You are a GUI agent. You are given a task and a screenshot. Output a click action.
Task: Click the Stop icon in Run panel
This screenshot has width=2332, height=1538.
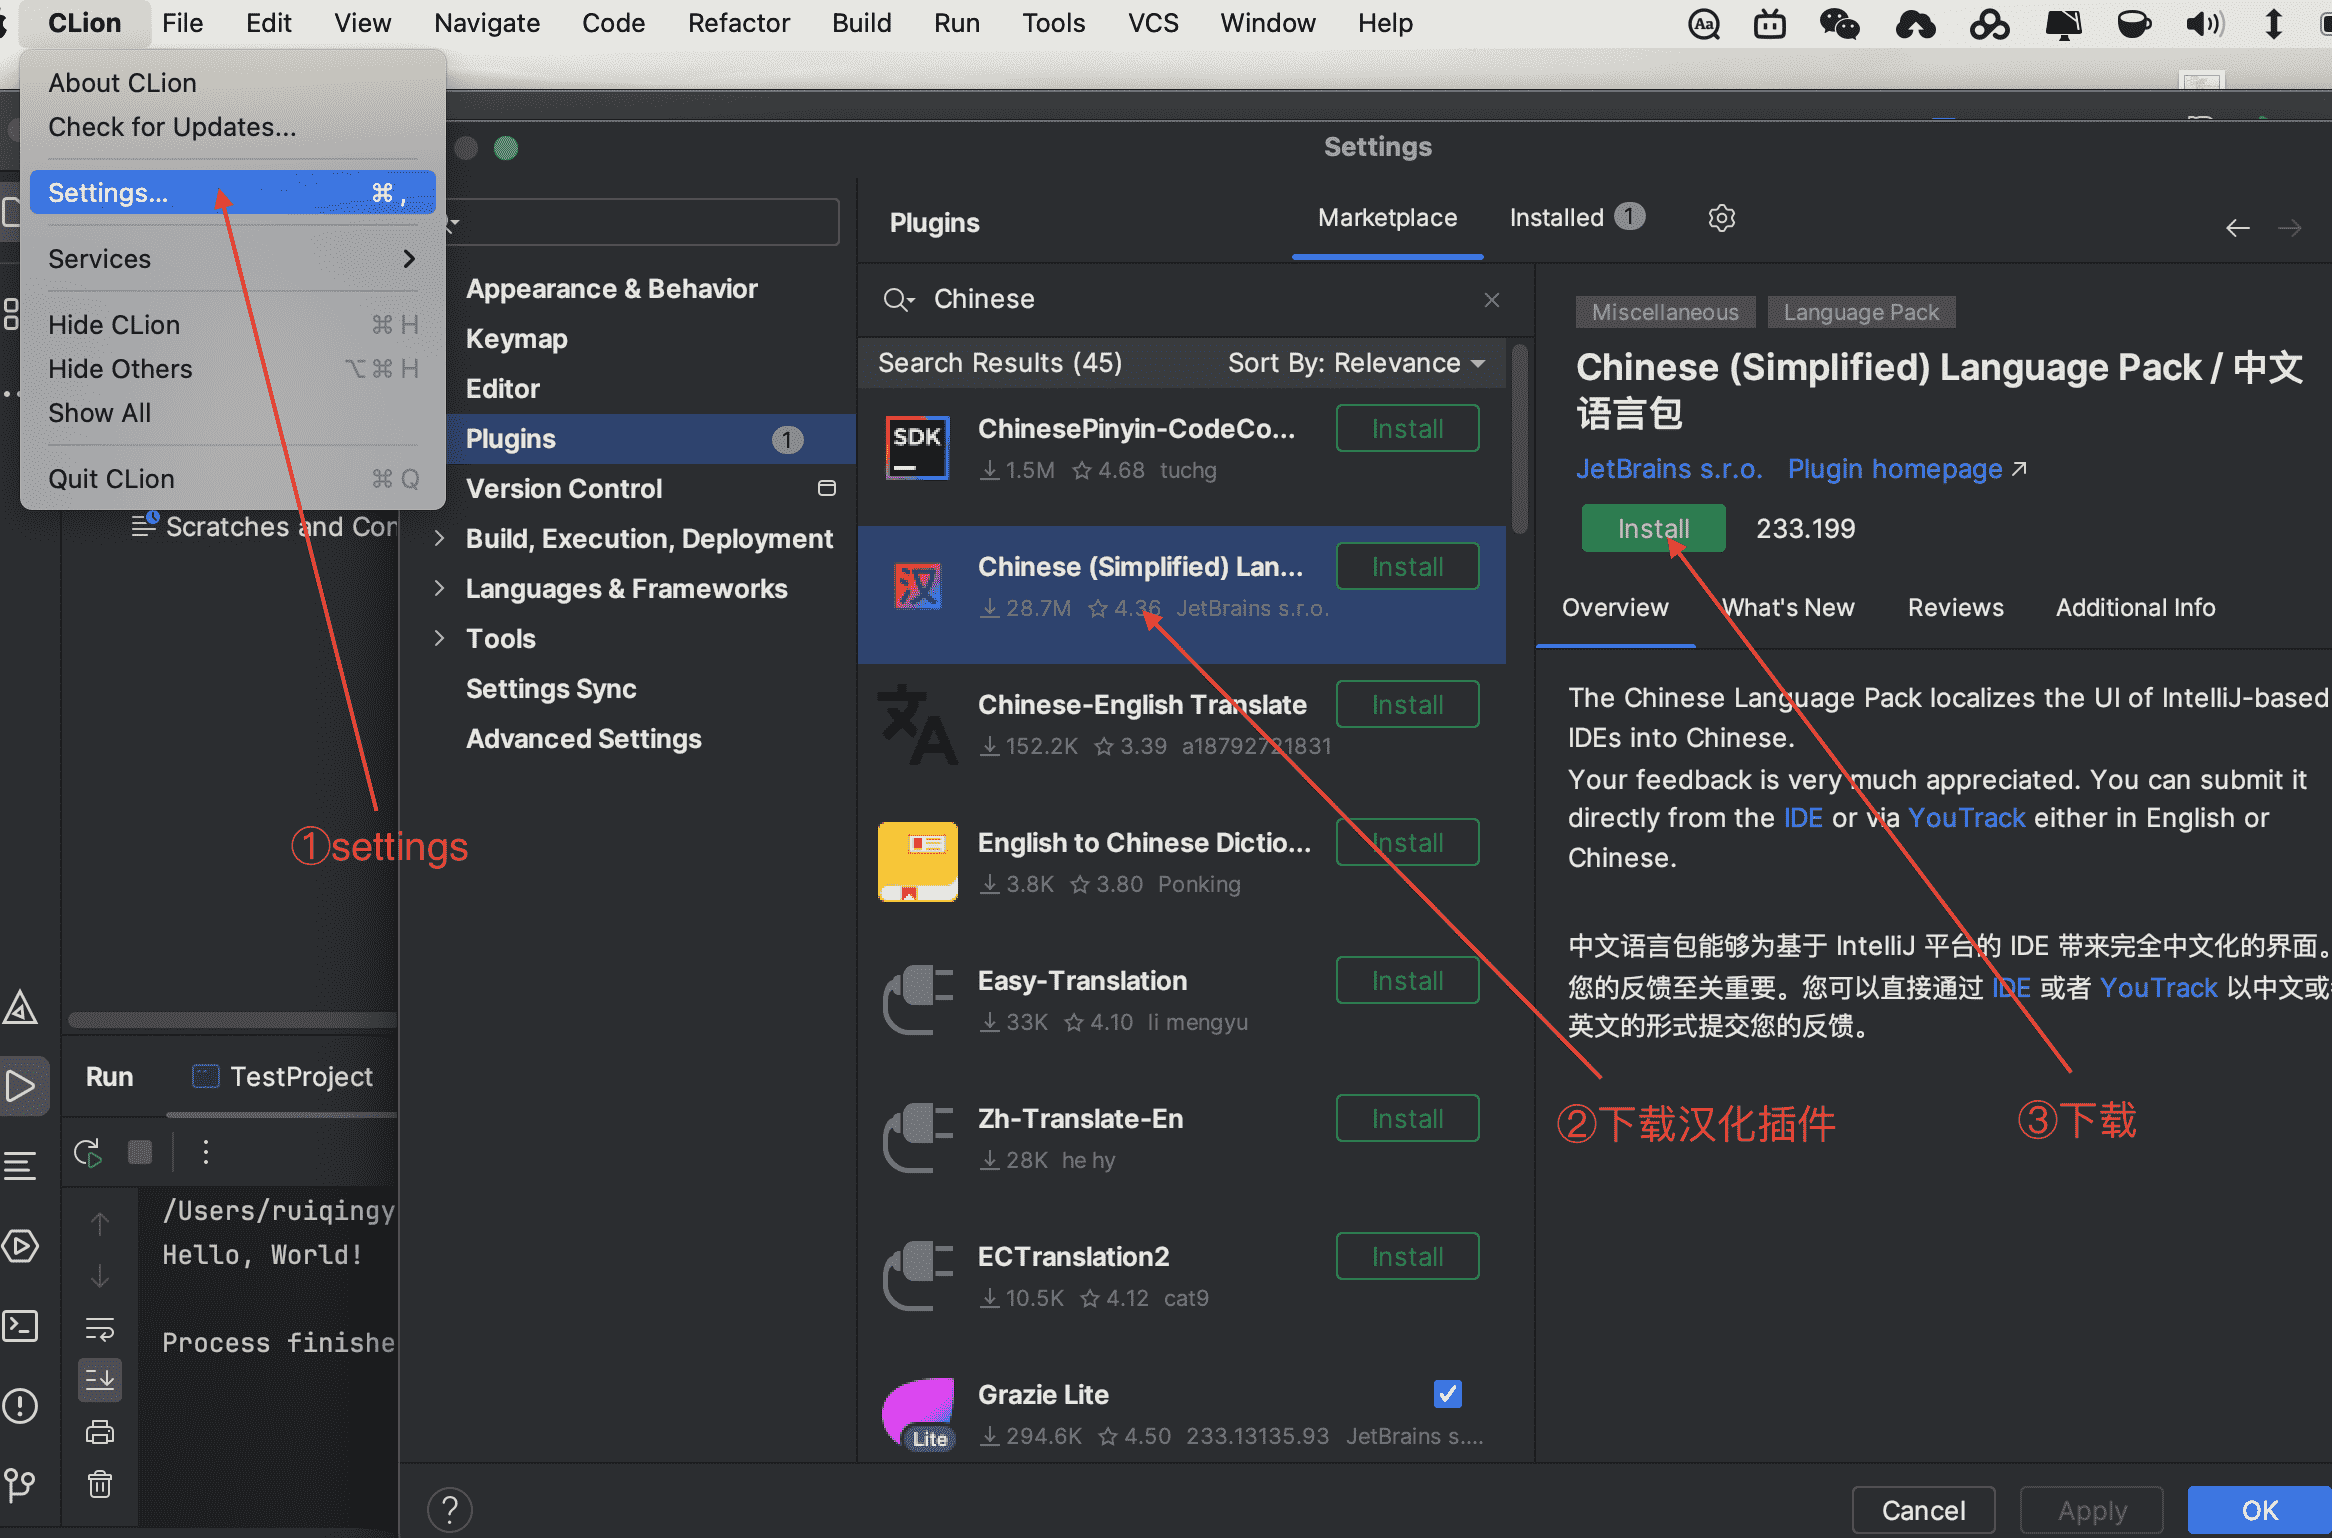(140, 1152)
